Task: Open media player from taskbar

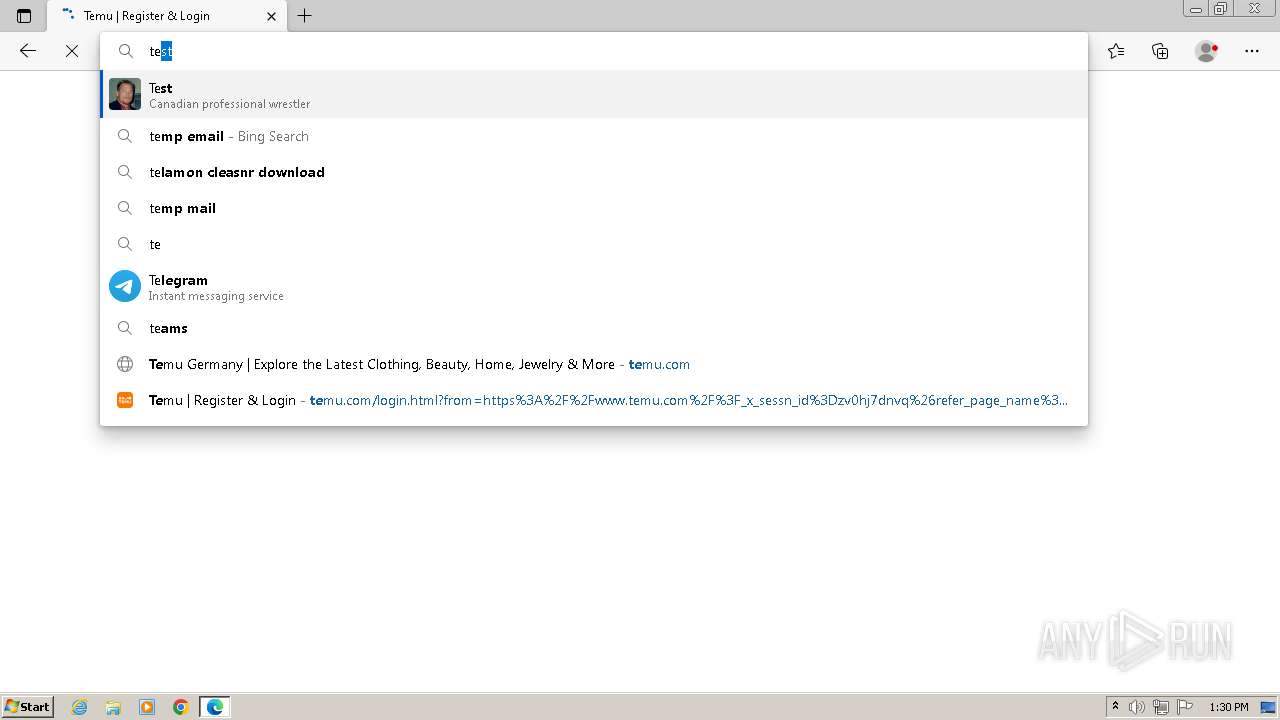Action: point(147,707)
